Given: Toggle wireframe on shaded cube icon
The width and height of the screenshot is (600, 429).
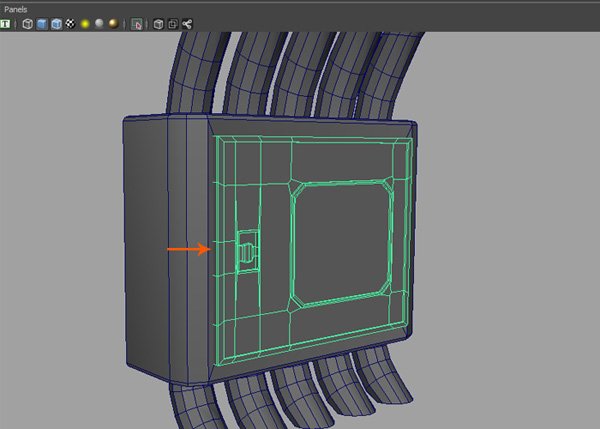Looking at the screenshot, I should point(56,24).
